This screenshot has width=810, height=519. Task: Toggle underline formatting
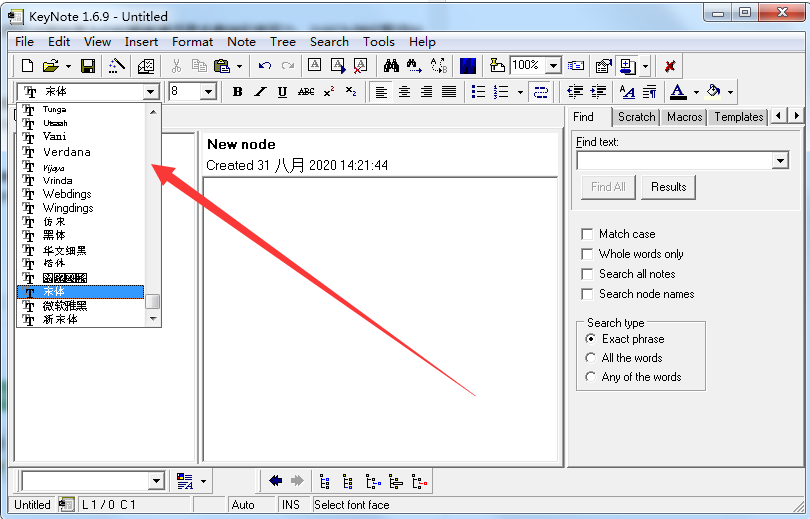point(282,92)
